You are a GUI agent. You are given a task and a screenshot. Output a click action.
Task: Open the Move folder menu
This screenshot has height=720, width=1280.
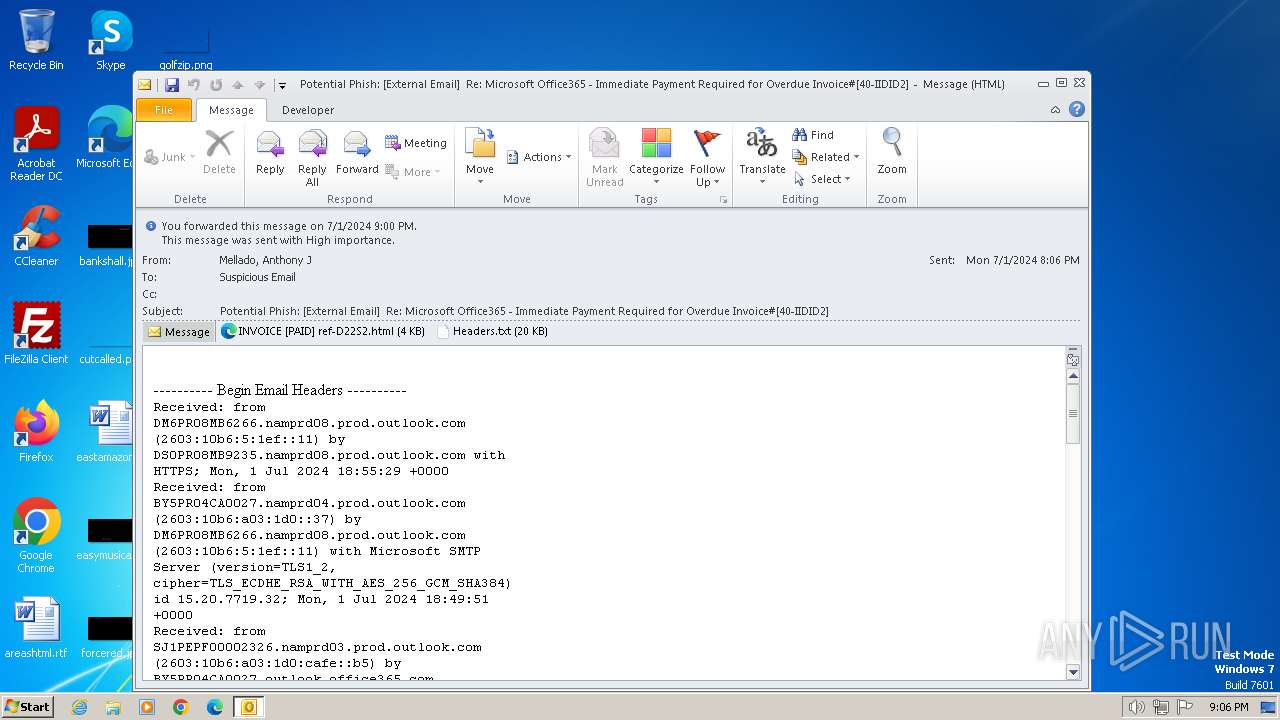480,155
